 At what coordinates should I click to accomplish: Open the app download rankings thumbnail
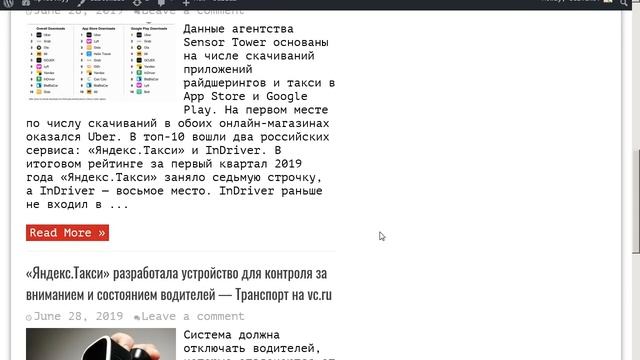[101, 61]
